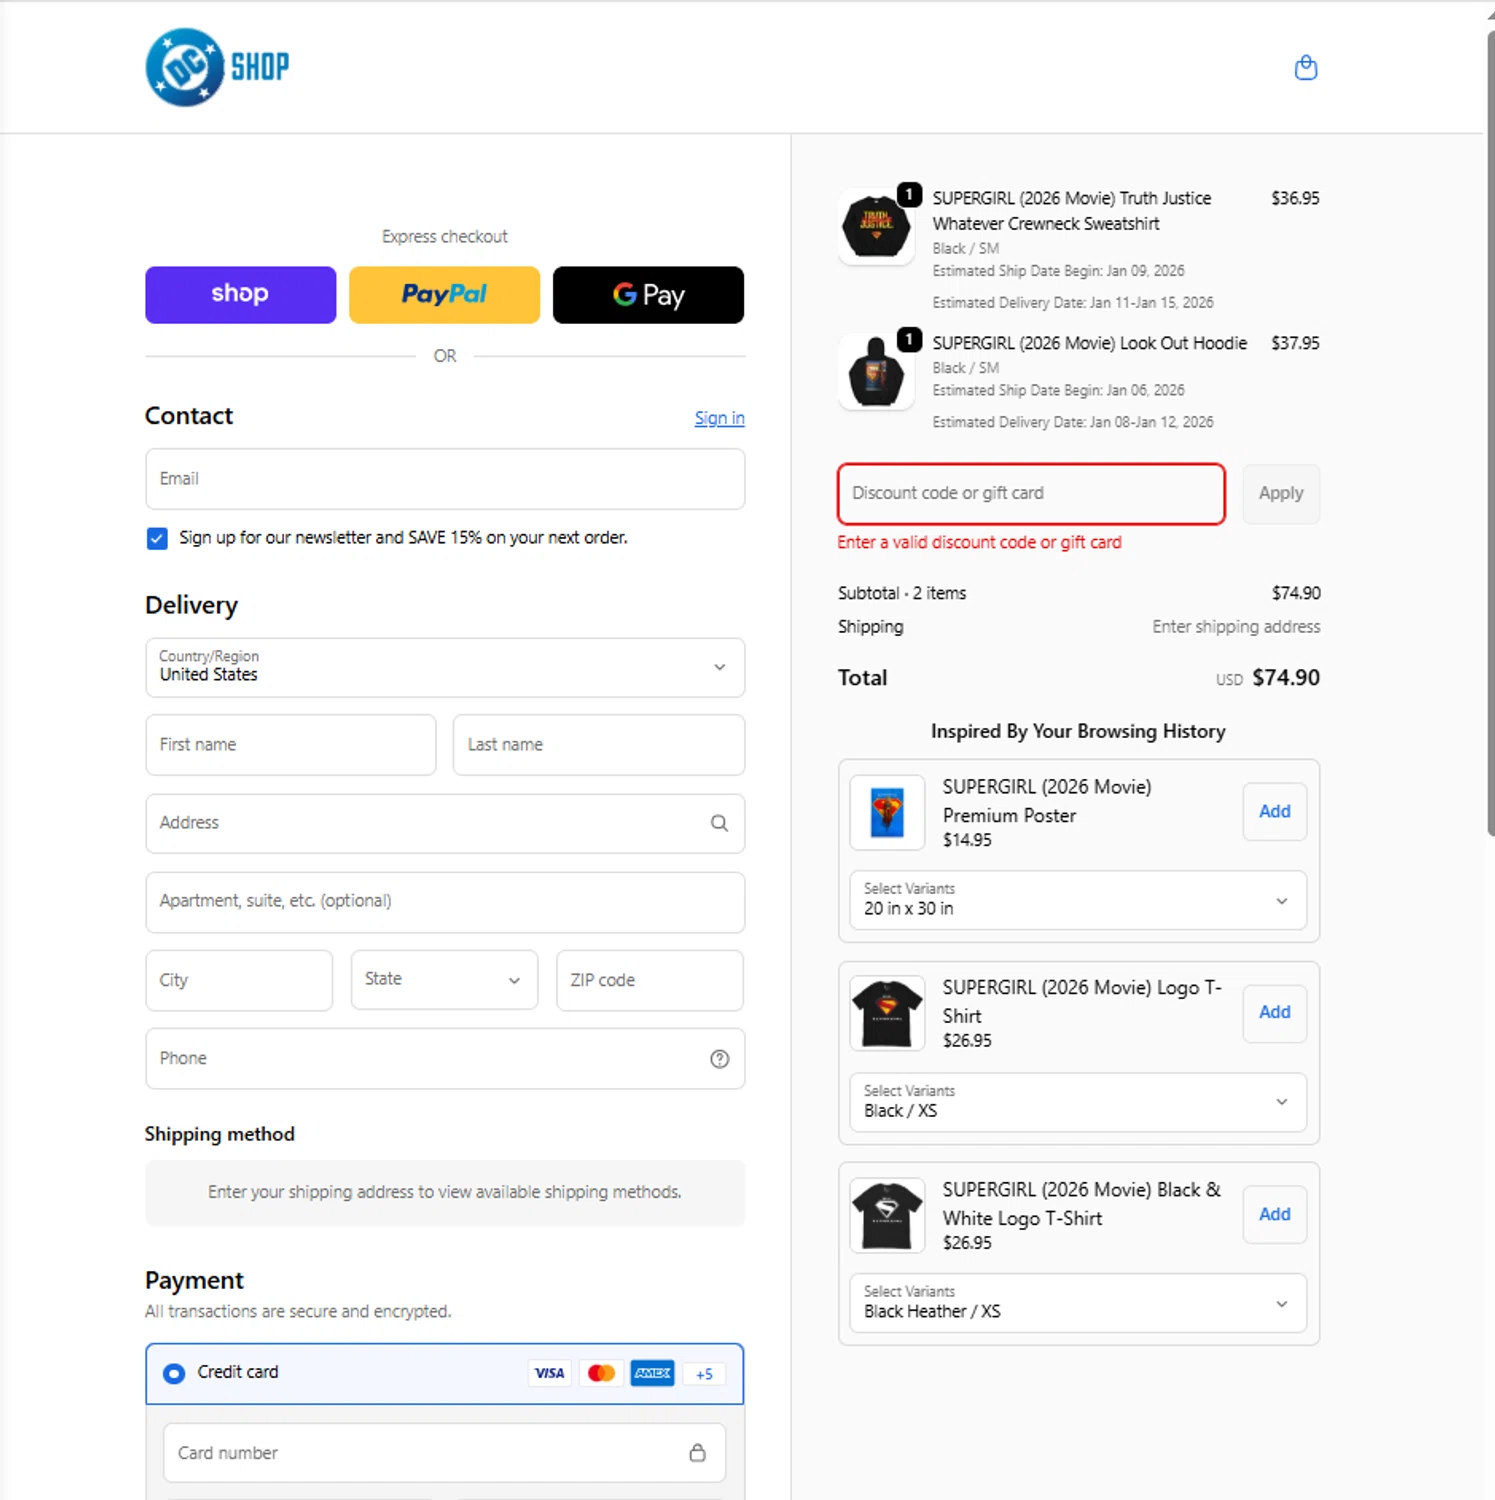This screenshot has width=1495, height=1500.
Task: Click the DC Shop logo
Action: (x=217, y=67)
